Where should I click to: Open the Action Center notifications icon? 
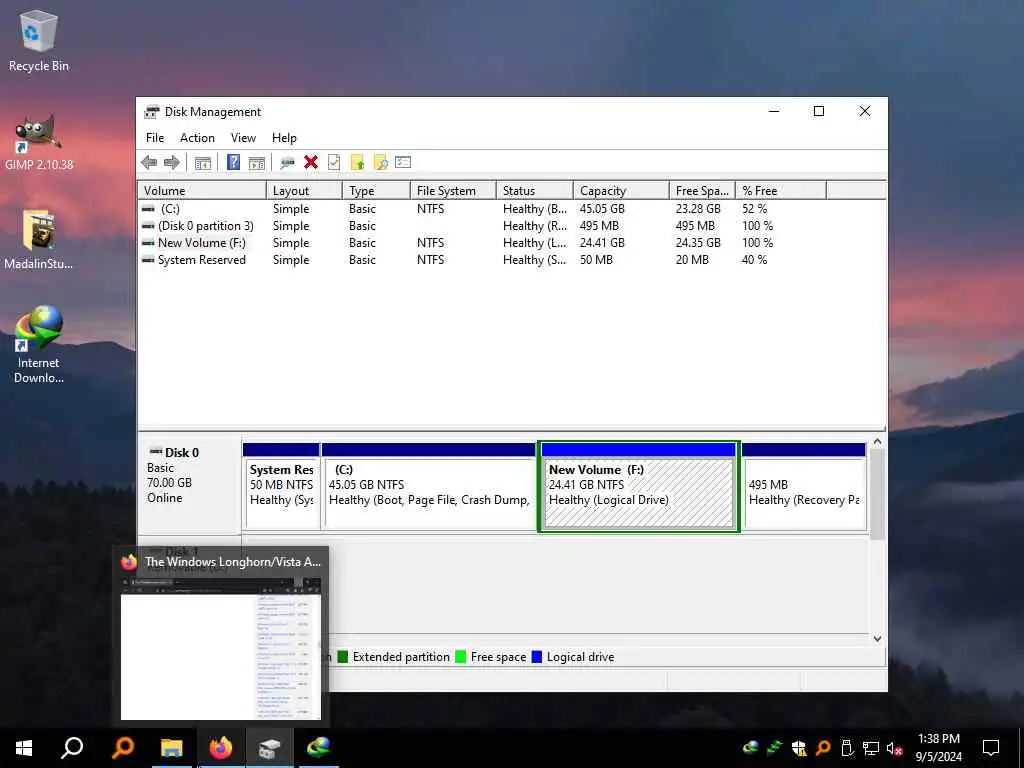click(x=991, y=748)
